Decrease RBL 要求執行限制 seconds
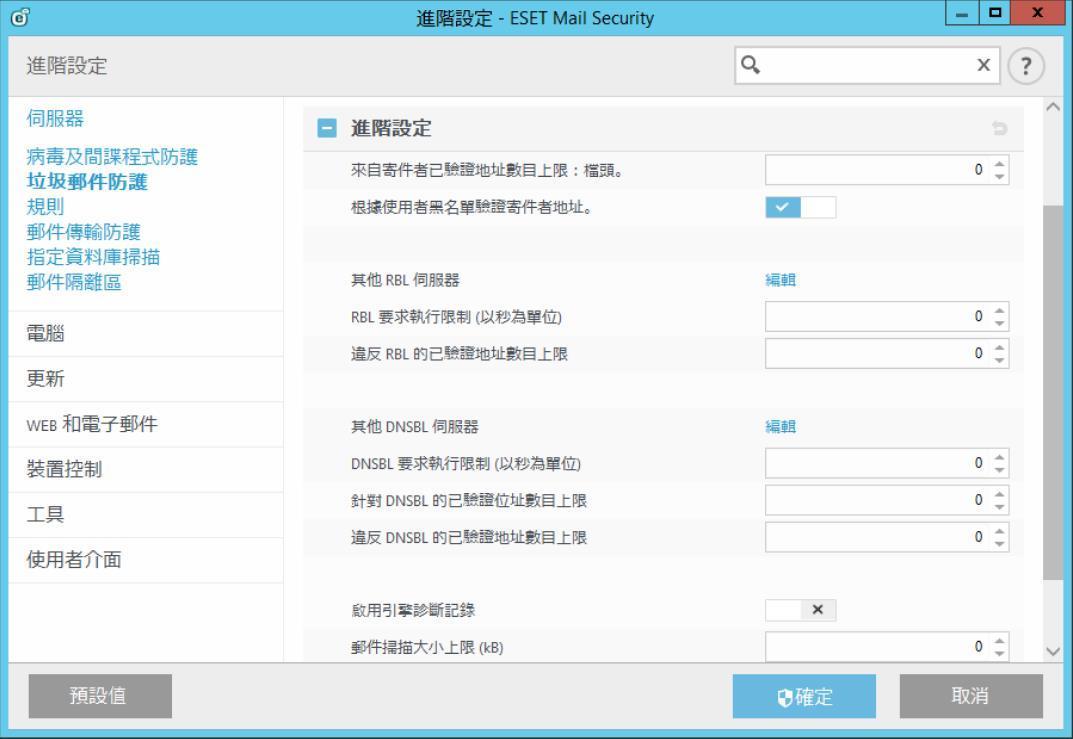 tap(1000, 323)
